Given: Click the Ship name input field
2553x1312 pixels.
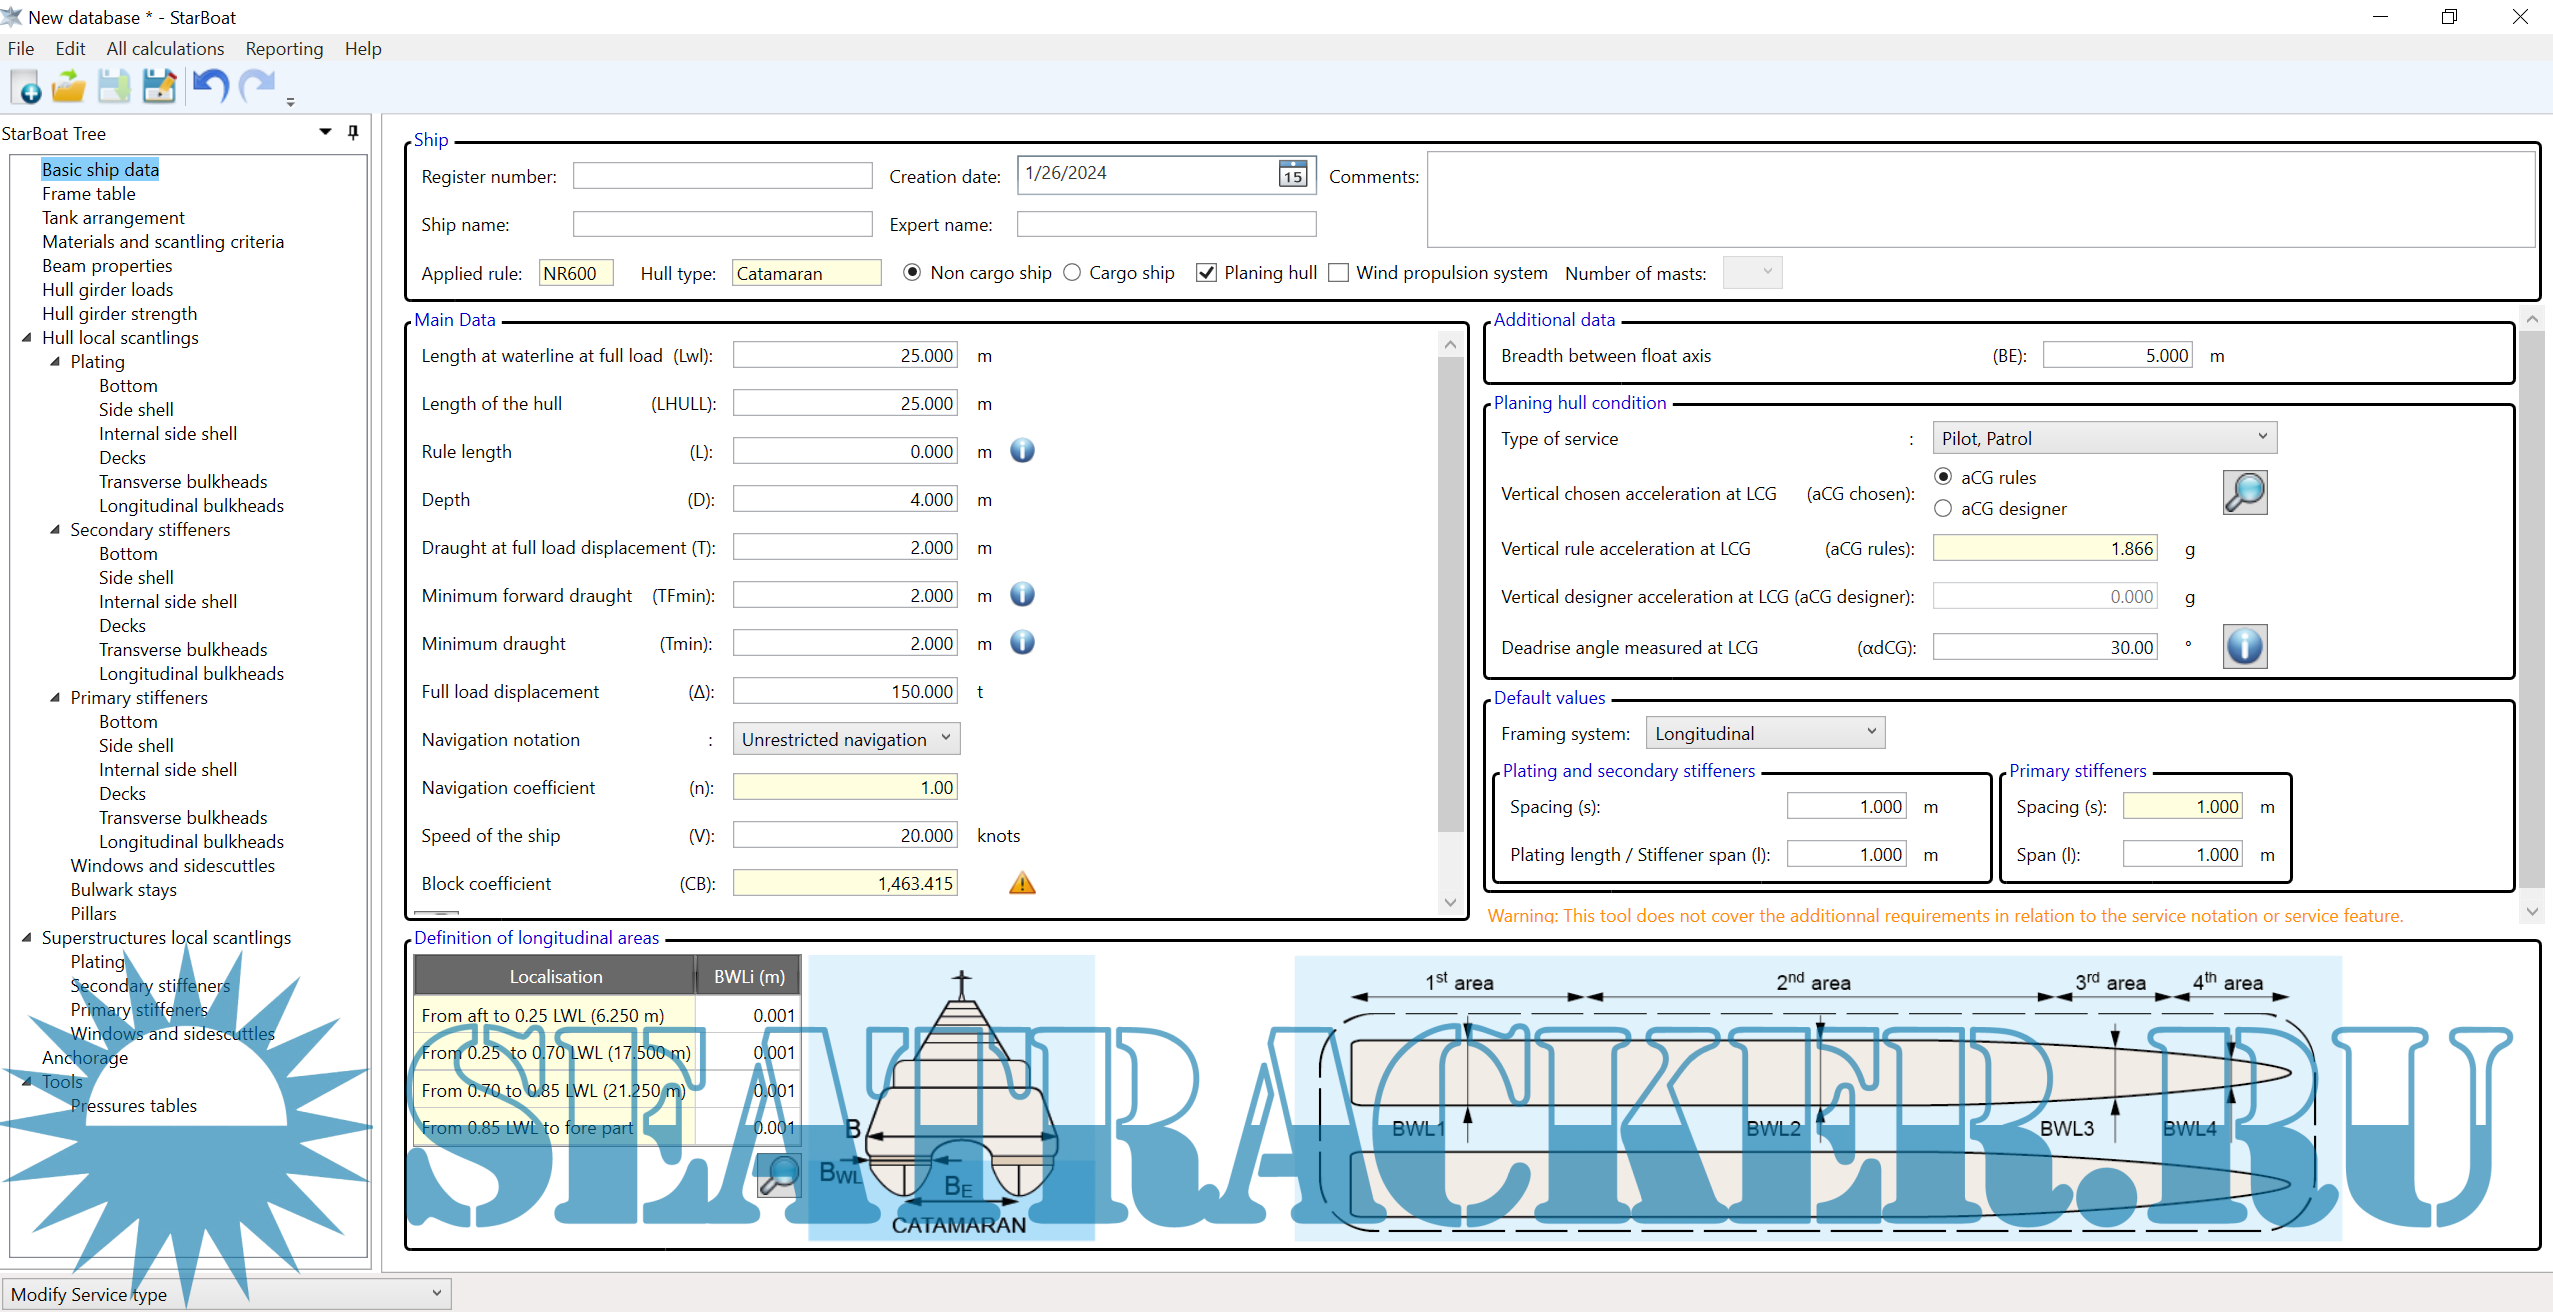Looking at the screenshot, I should point(721,223).
